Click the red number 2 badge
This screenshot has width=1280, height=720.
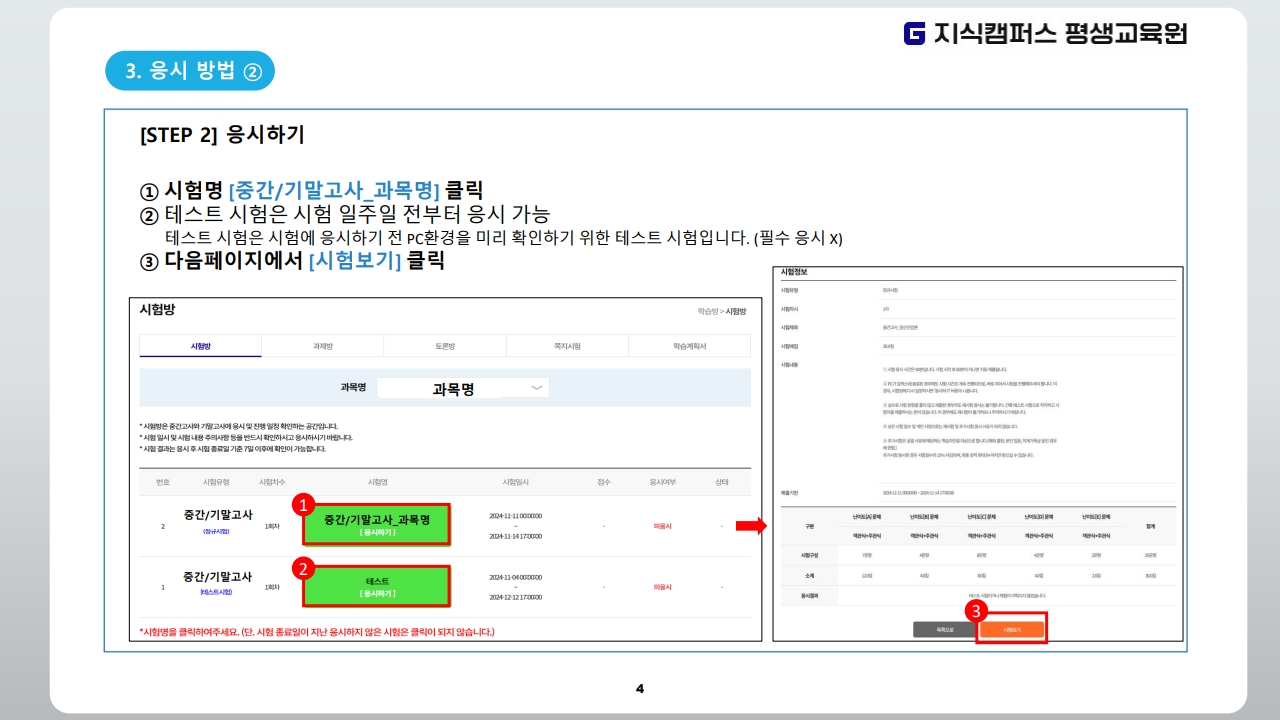point(305,569)
